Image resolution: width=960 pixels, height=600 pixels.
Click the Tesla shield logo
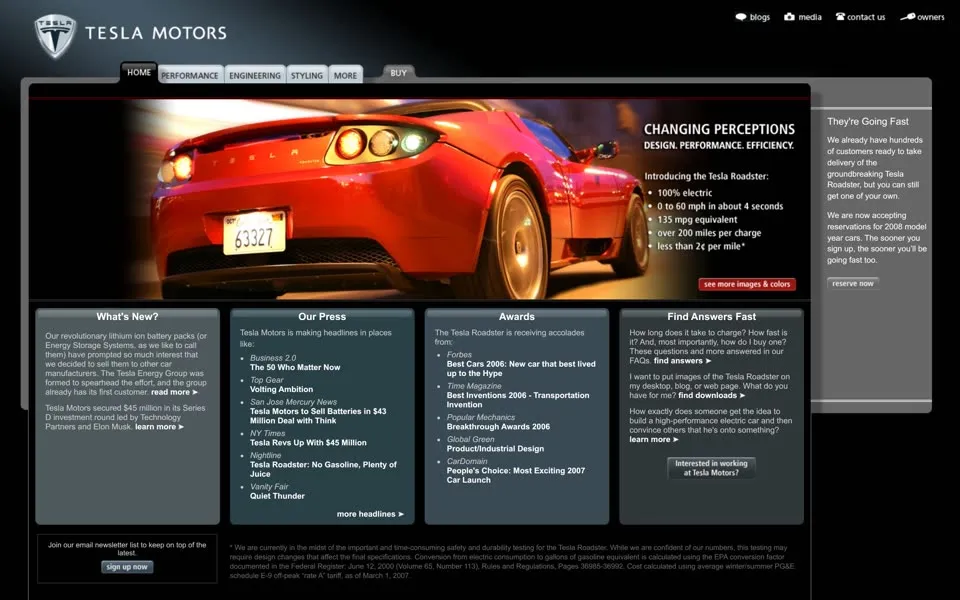pyautogui.click(x=55, y=36)
